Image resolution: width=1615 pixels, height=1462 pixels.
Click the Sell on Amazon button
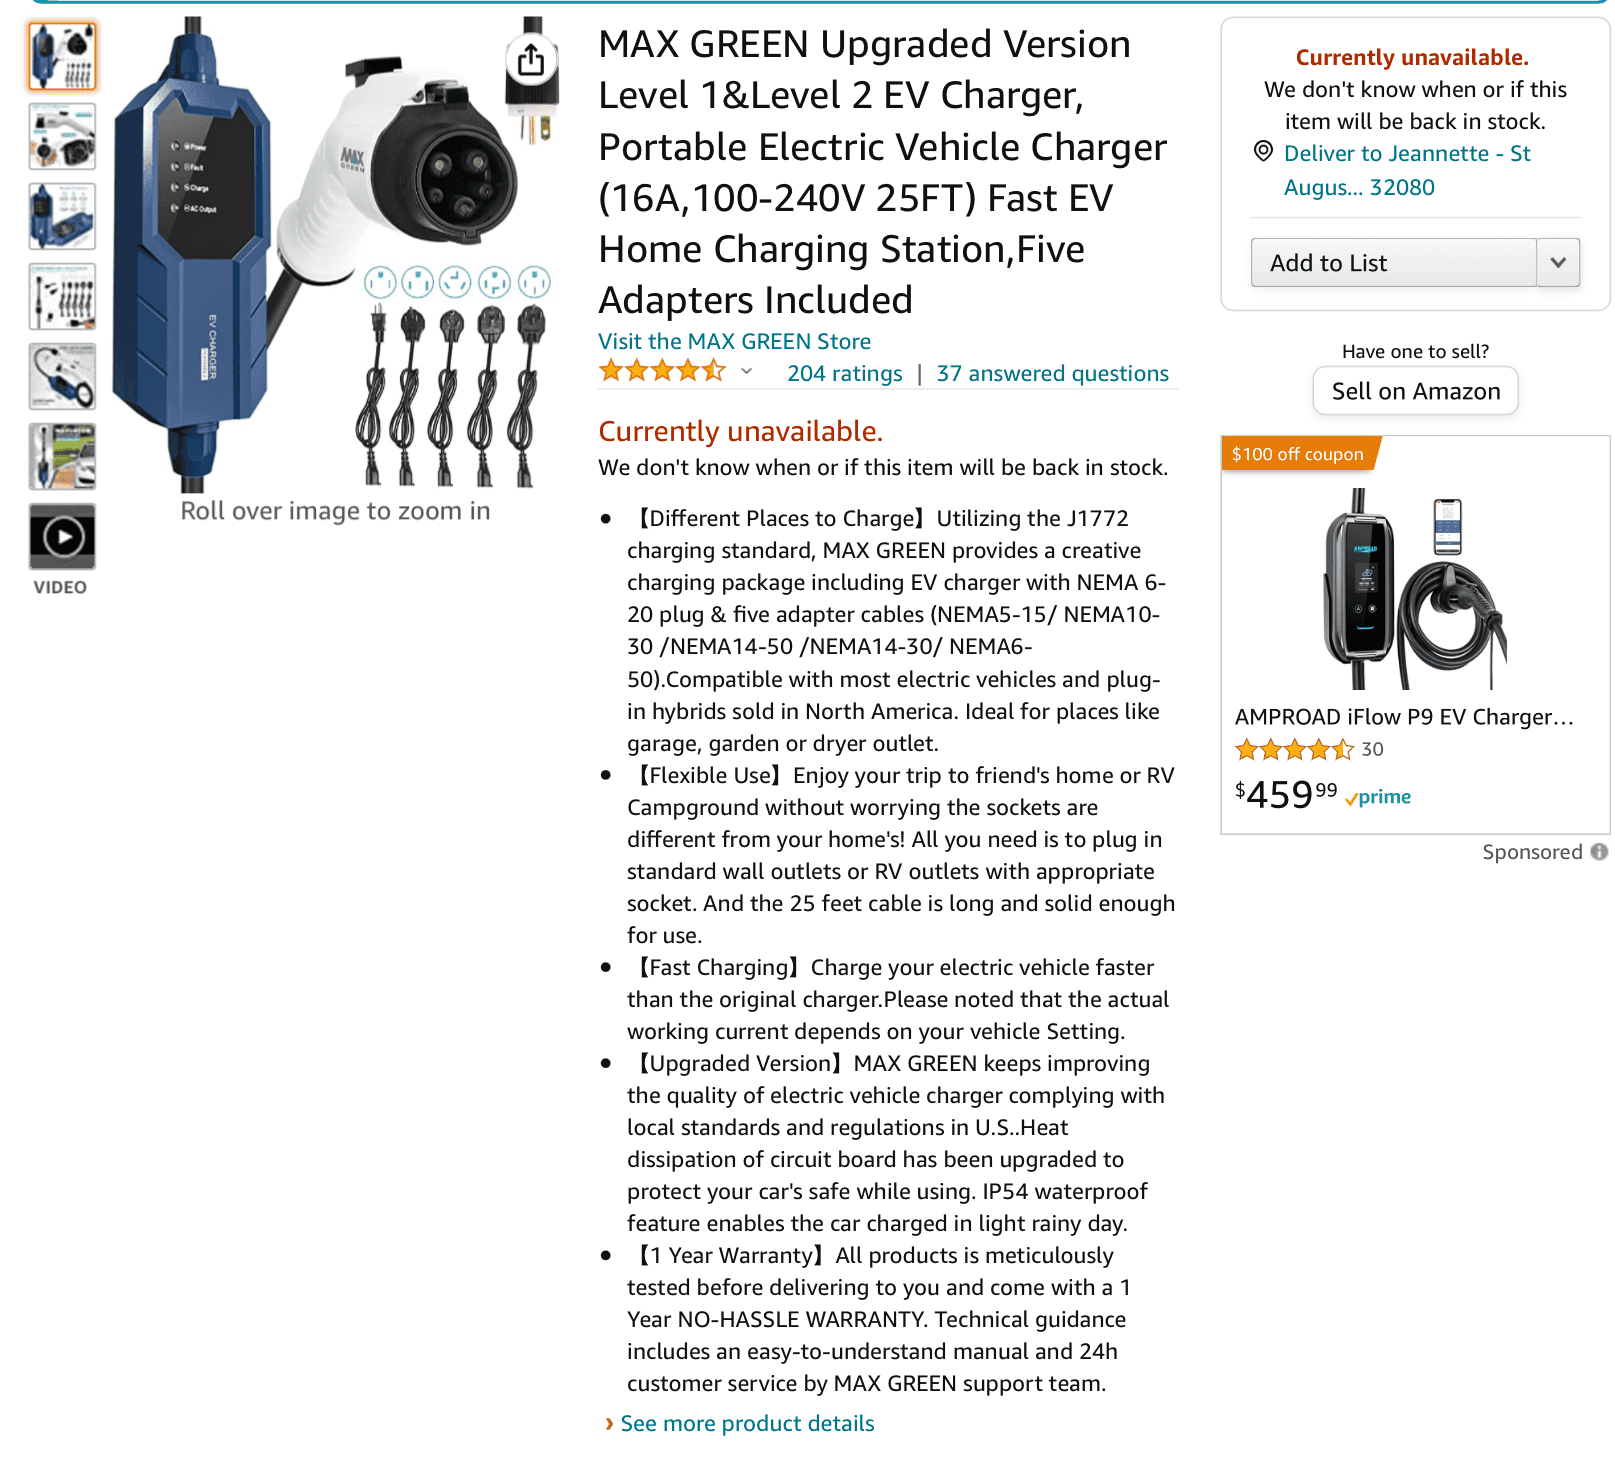(1415, 391)
